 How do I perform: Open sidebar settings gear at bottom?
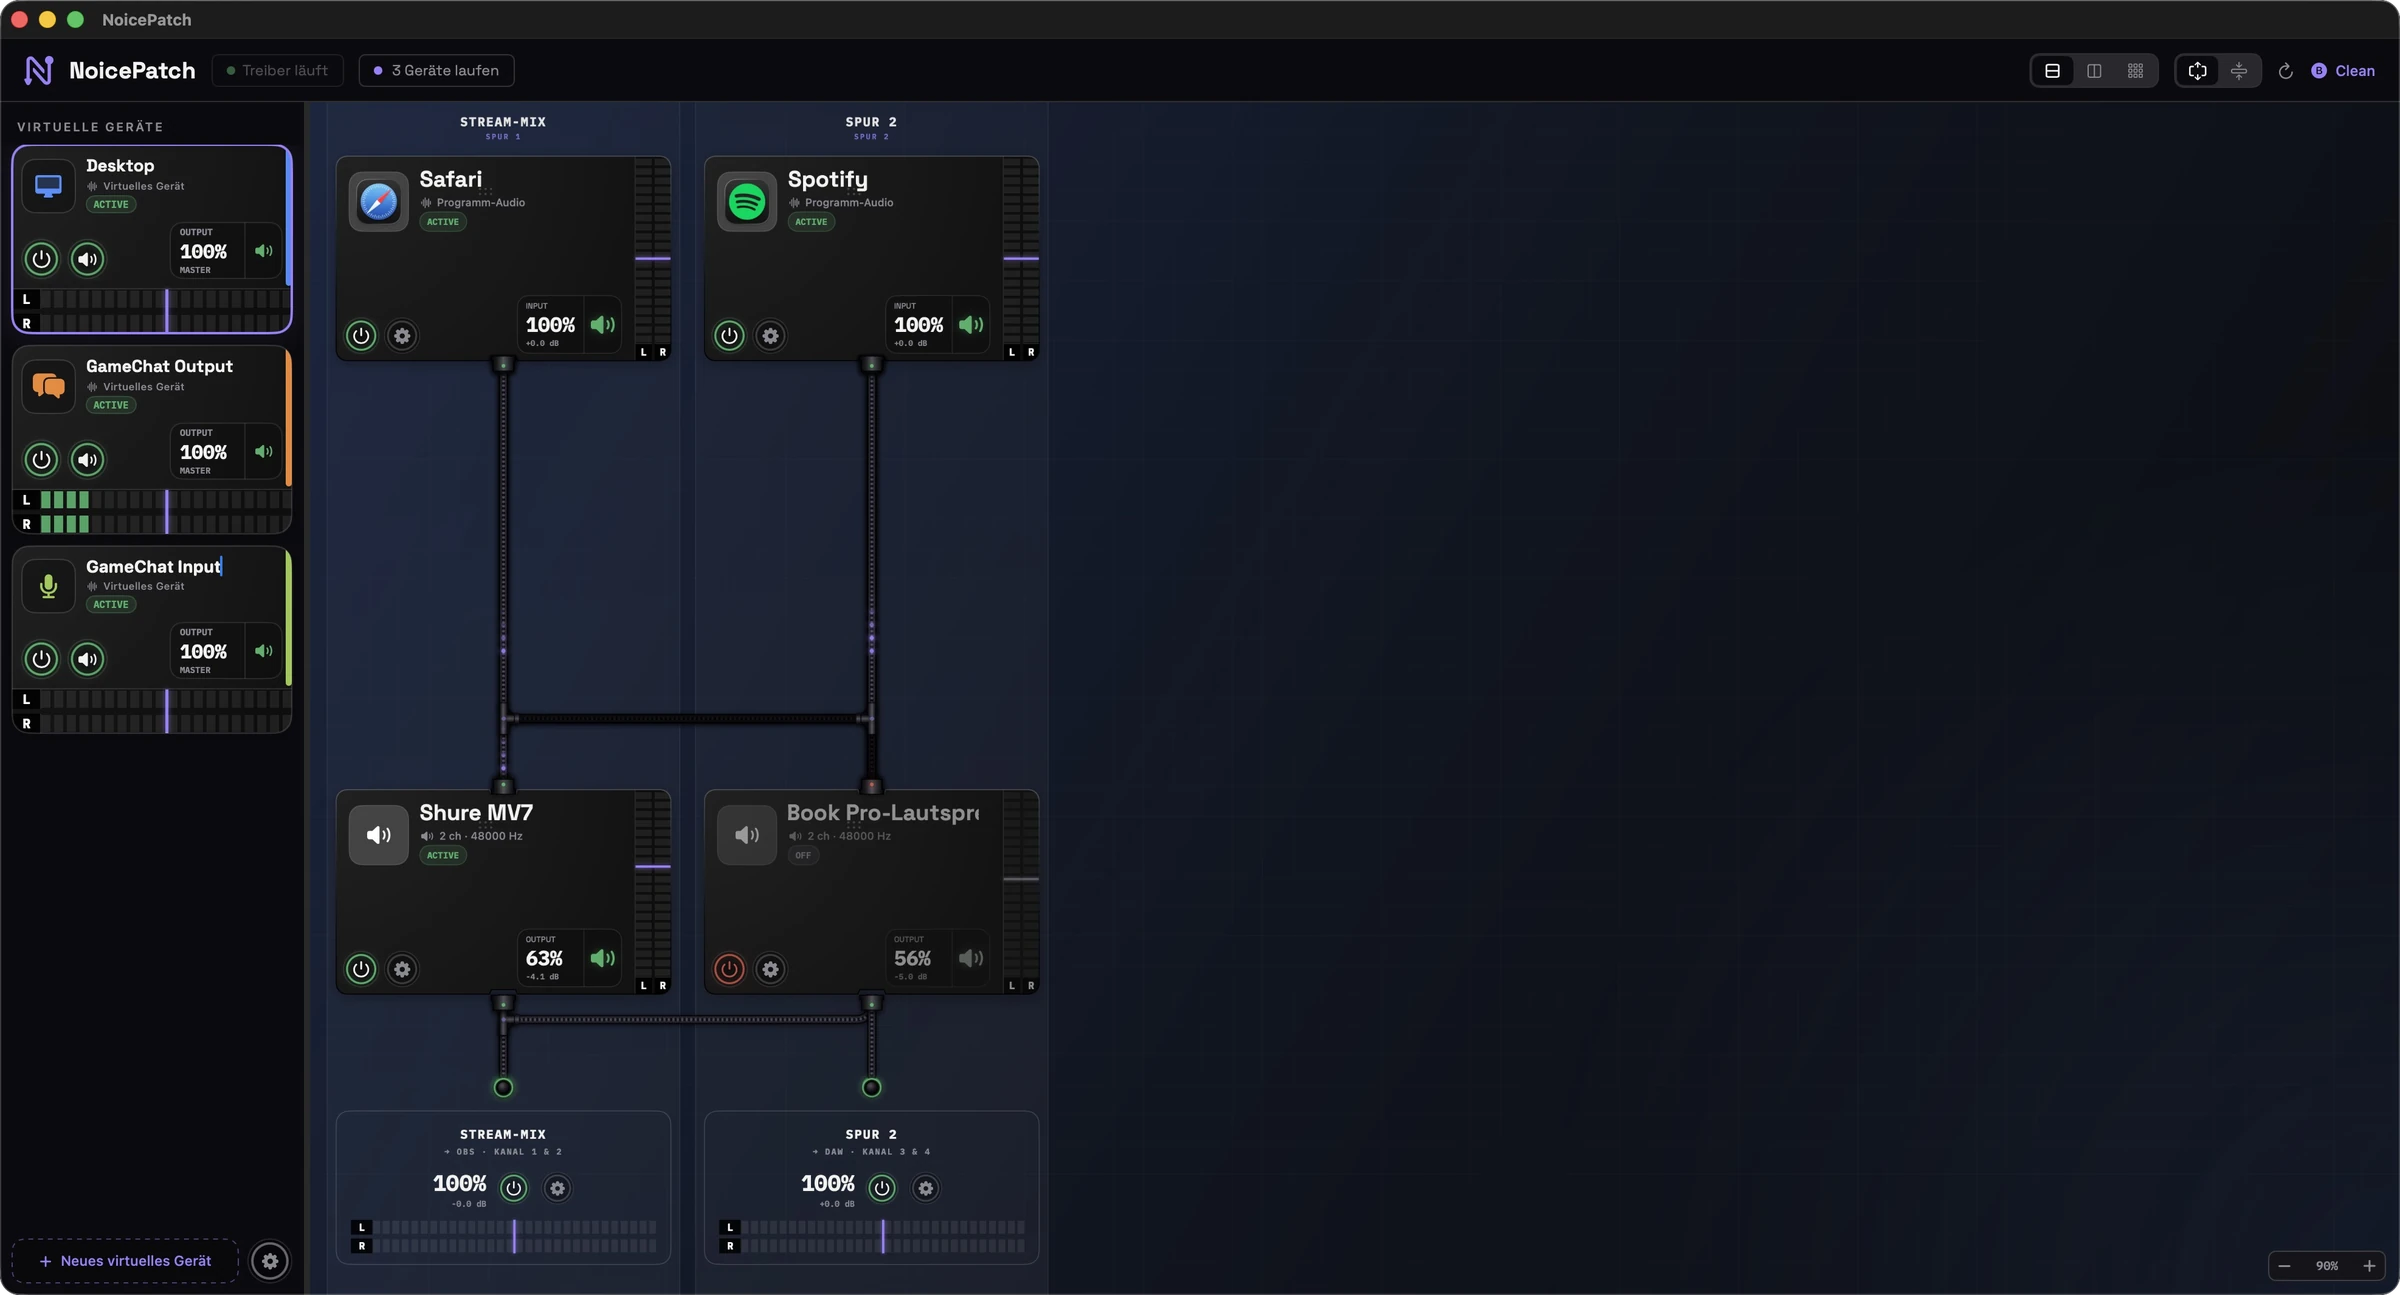click(x=270, y=1261)
